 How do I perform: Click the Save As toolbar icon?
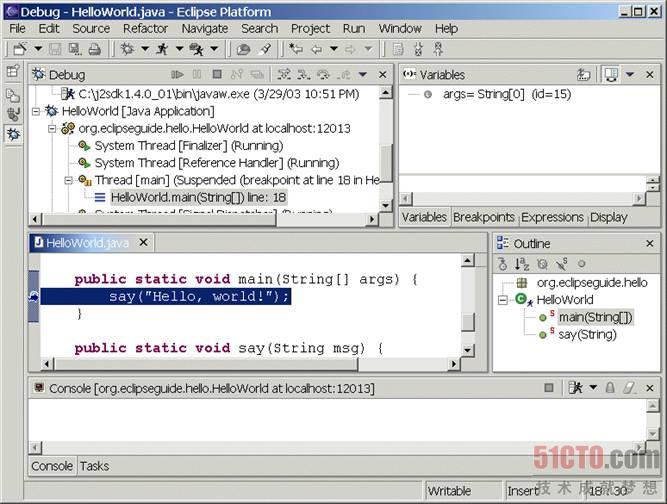click(75, 49)
